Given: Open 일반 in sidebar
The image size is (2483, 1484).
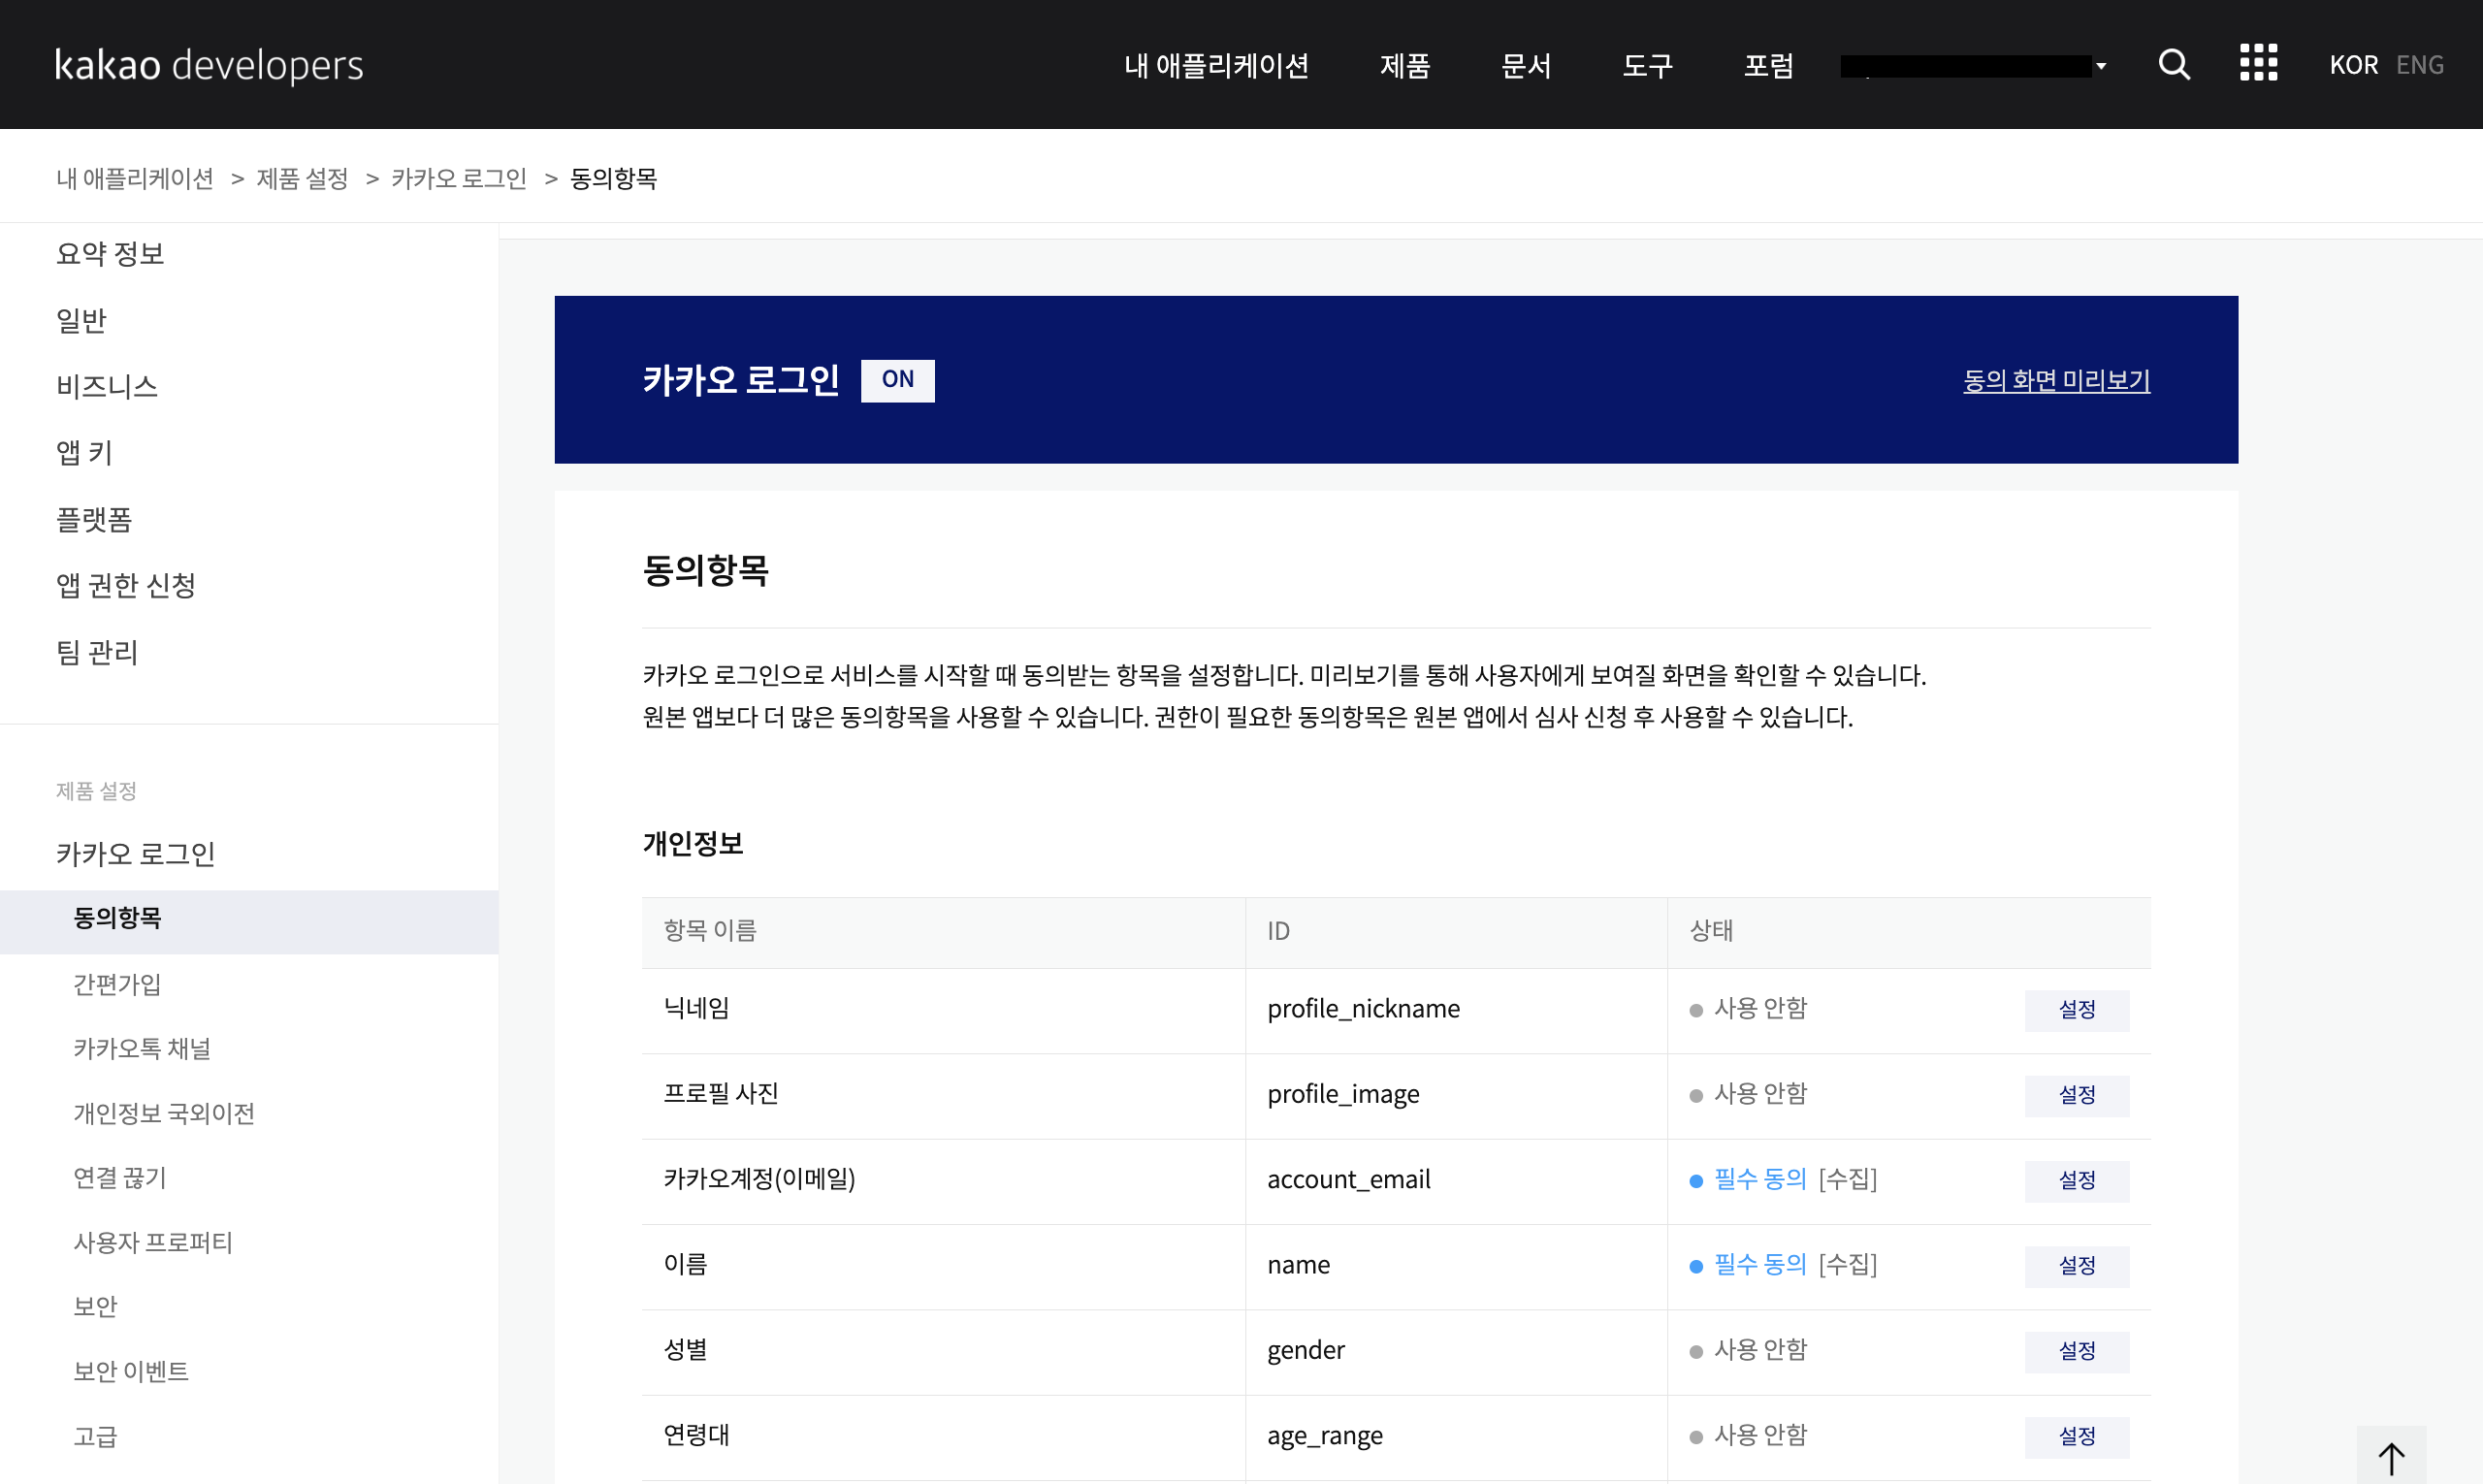Looking at the screenshot, I should [81, 320].
